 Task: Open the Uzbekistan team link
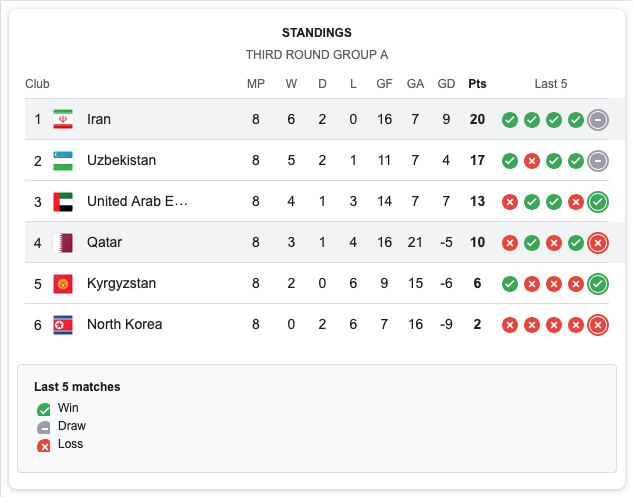click(121, 160)
